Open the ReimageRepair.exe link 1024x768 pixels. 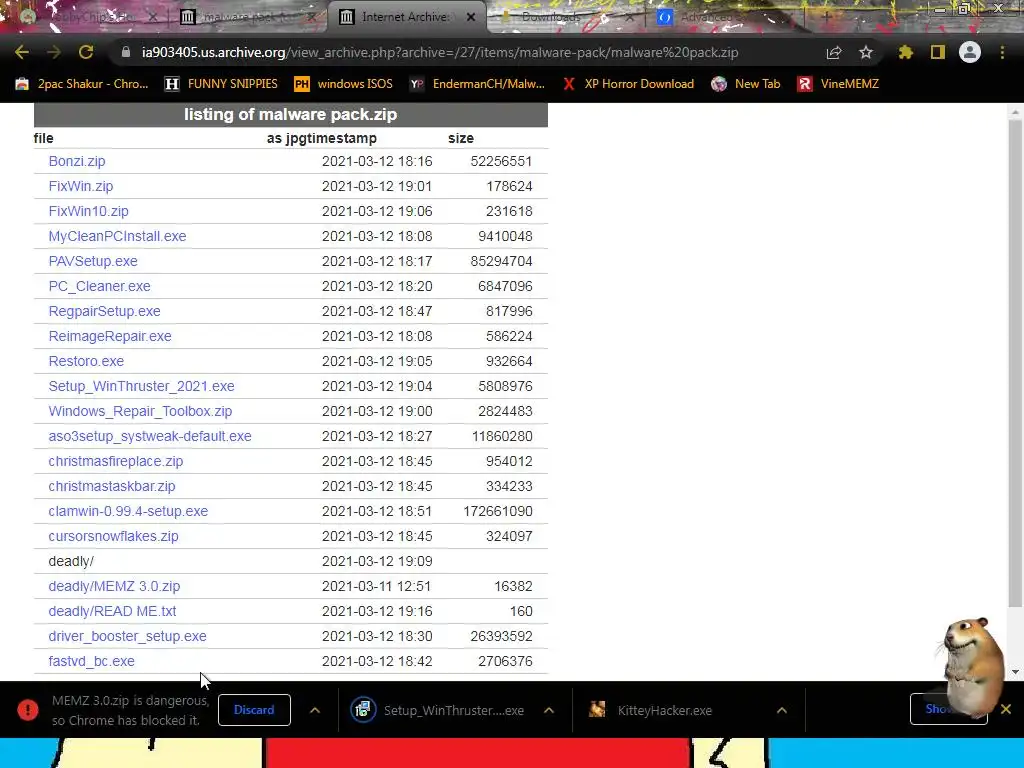click(x=110, y=336)
